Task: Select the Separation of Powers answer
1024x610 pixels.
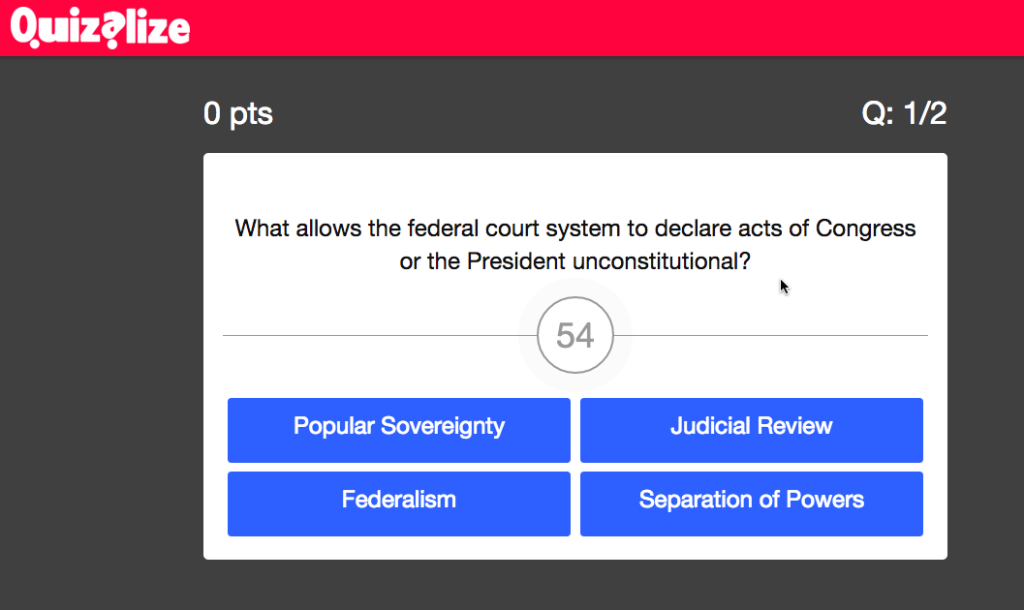Action: 751,504
